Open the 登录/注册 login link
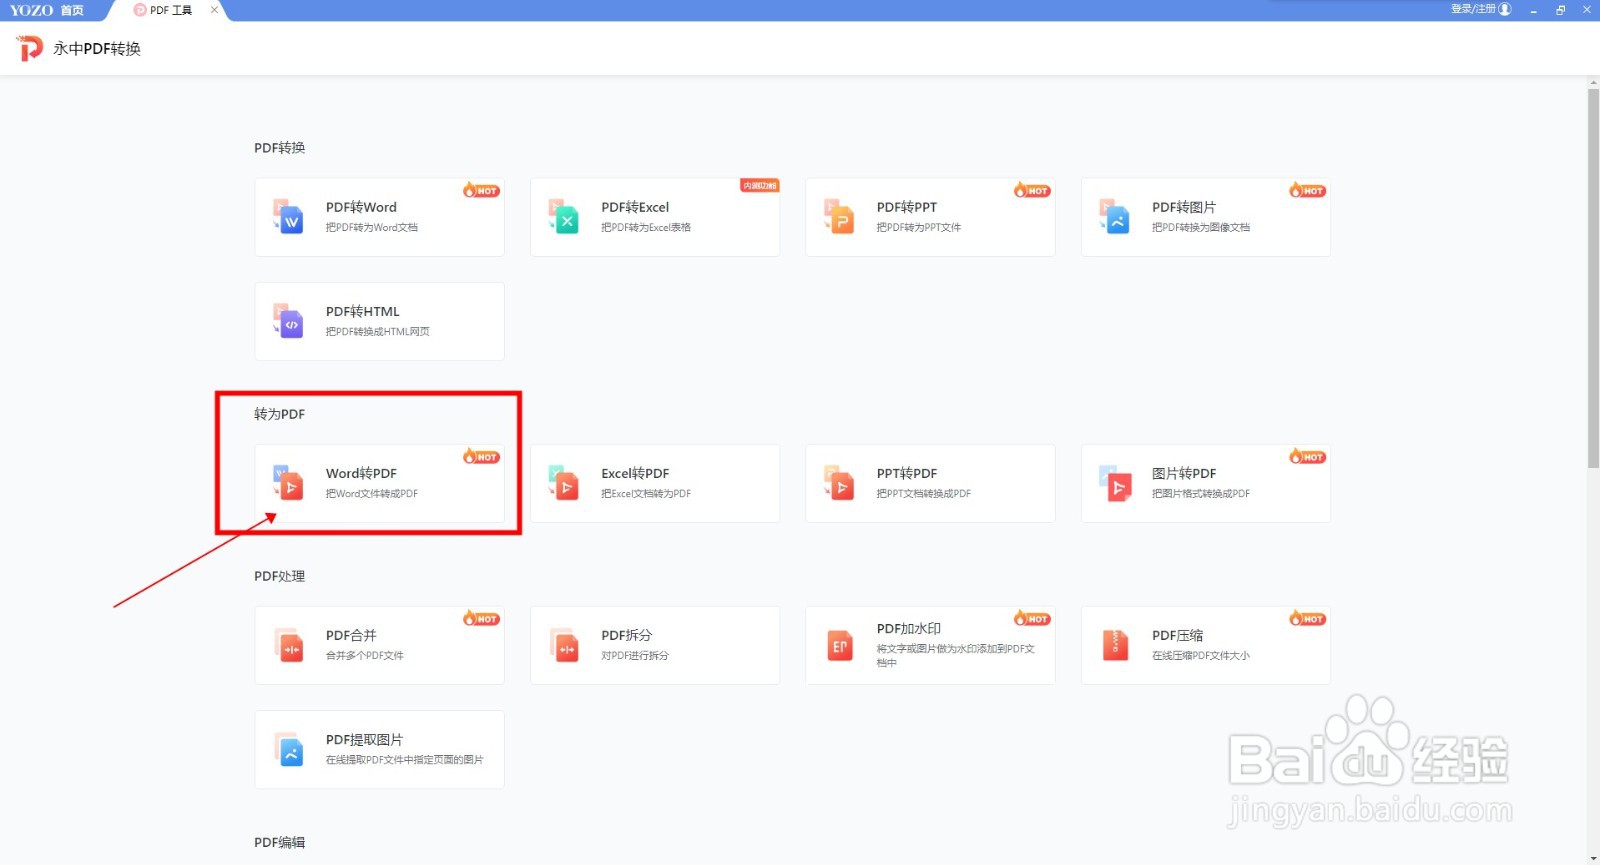Viewport: 1600px width, 865px height. tap(1473, 9)
